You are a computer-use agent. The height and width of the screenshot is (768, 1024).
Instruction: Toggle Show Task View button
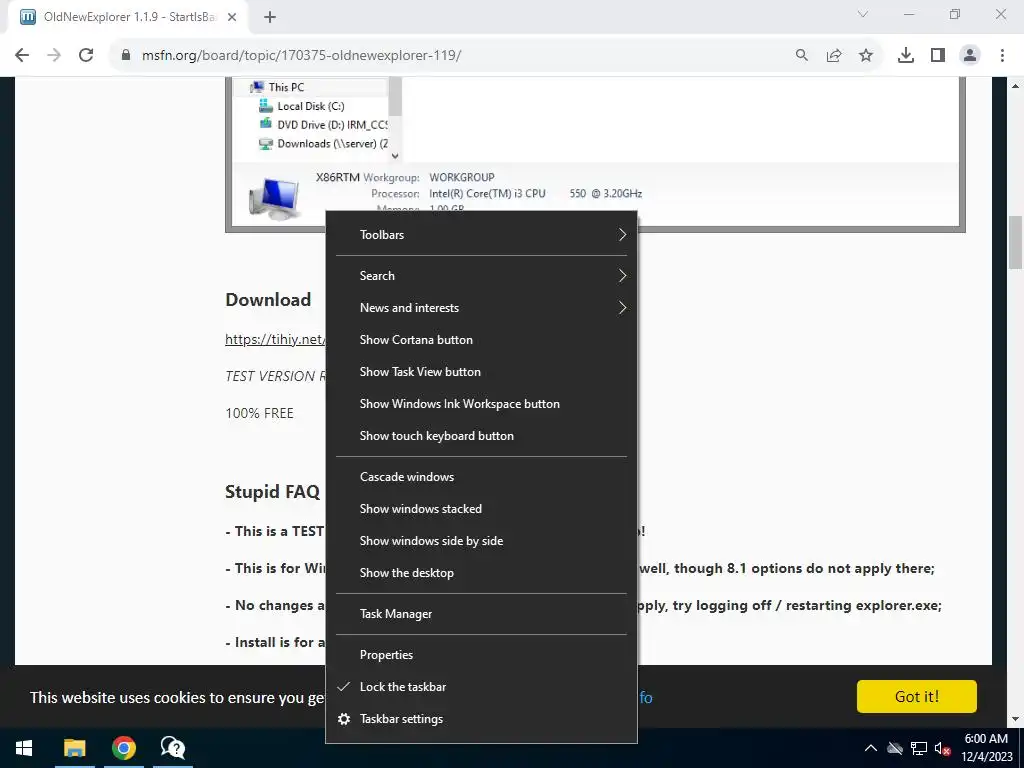[481, 372]
